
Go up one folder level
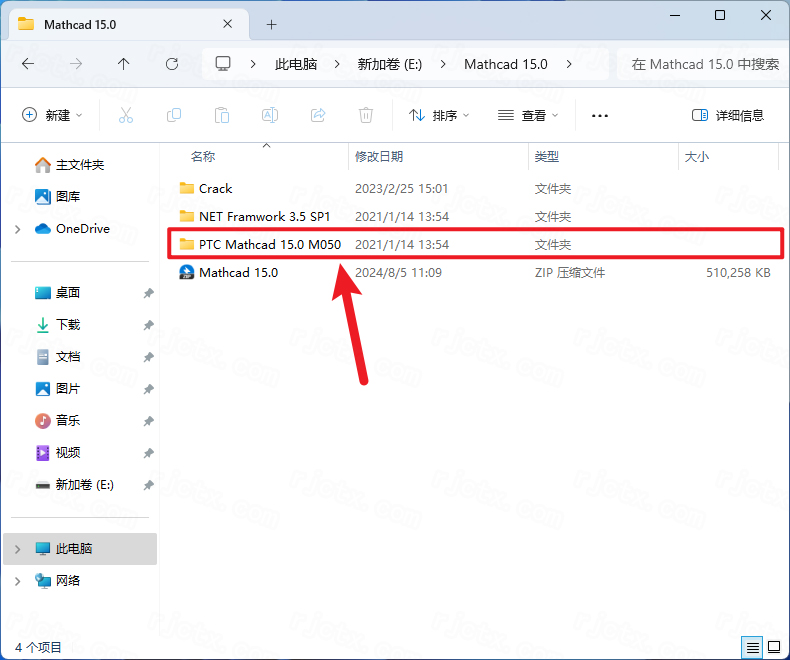tap(124, 64)
